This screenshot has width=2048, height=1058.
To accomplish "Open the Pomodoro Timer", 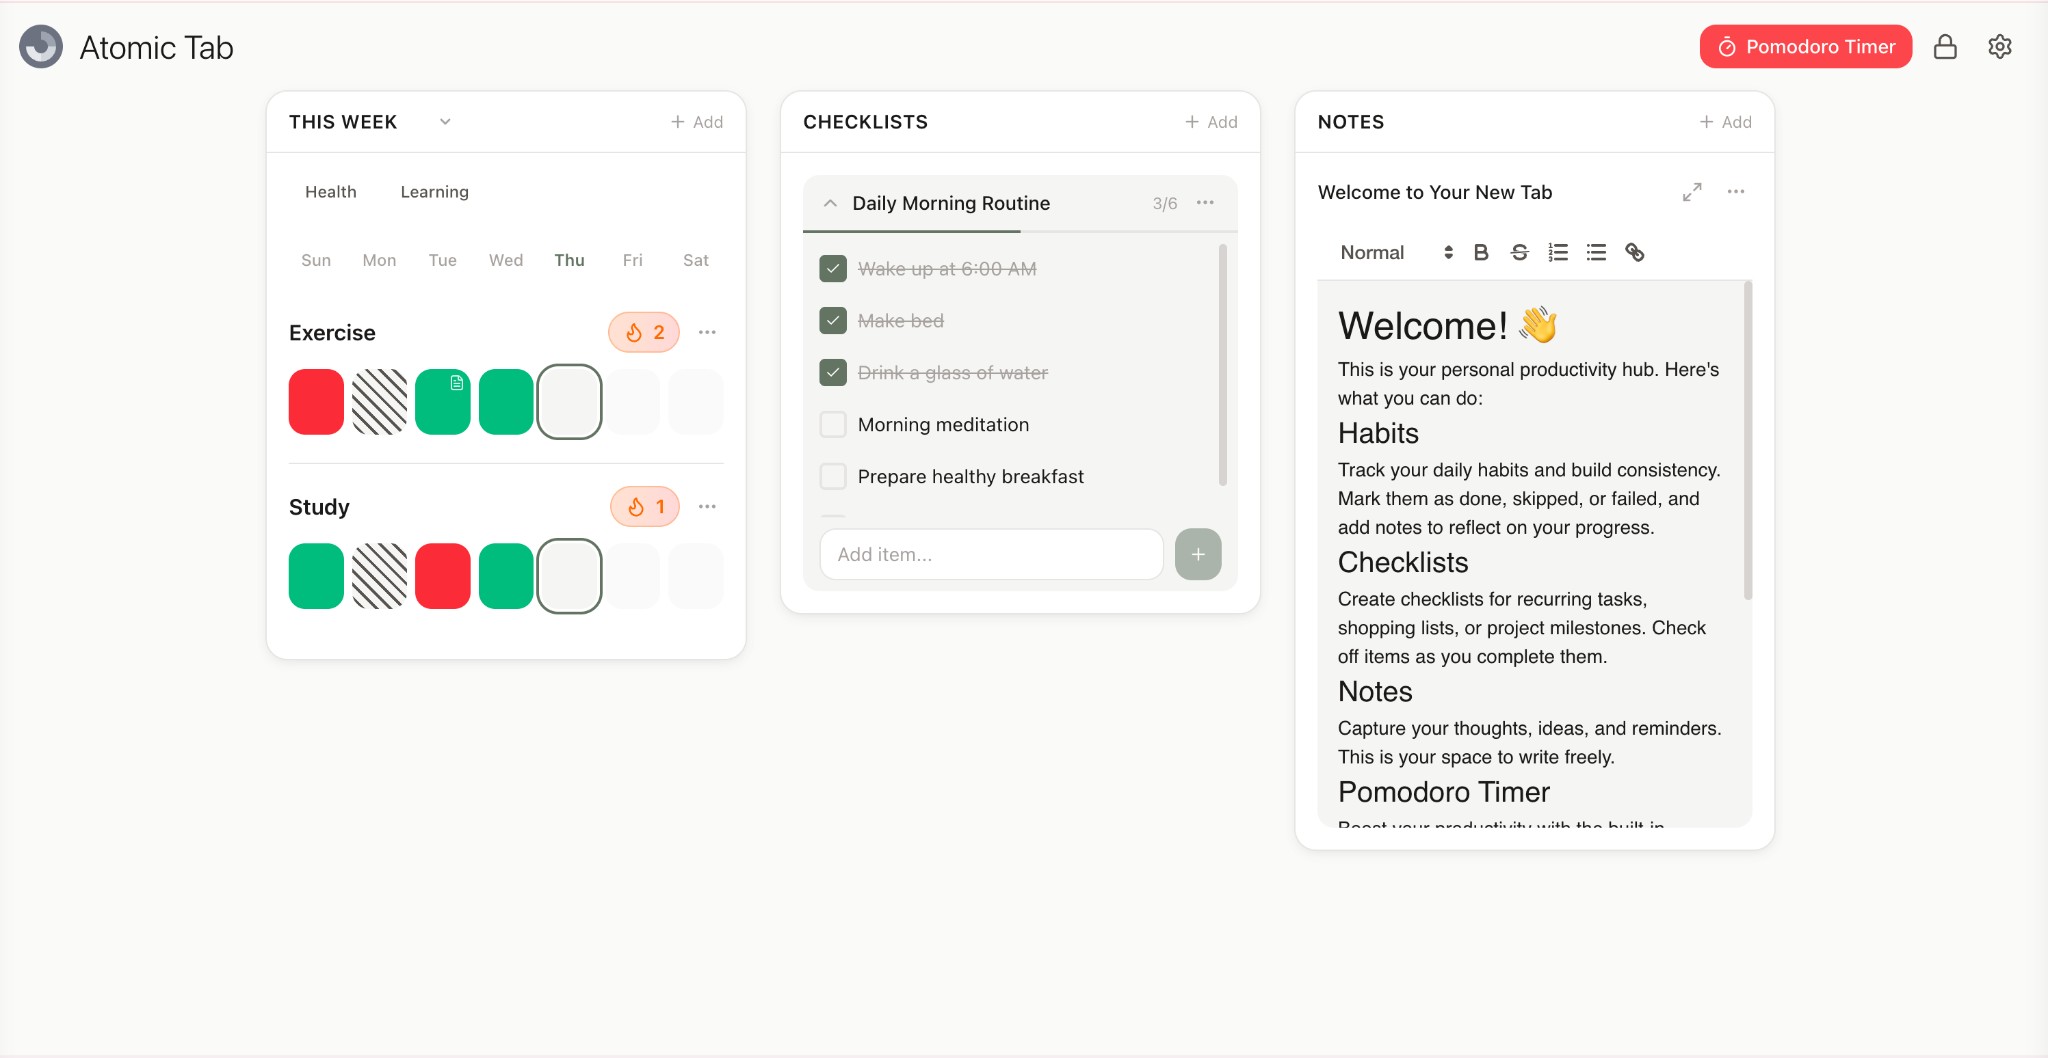I will [x=1805, y=46].
